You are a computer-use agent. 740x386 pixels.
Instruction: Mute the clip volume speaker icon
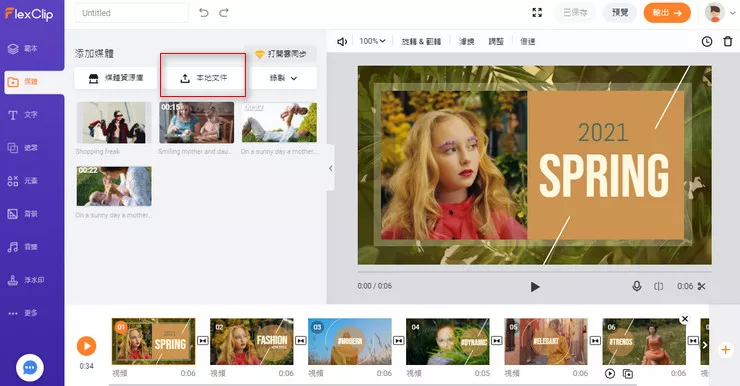click(x=342, y=42)
